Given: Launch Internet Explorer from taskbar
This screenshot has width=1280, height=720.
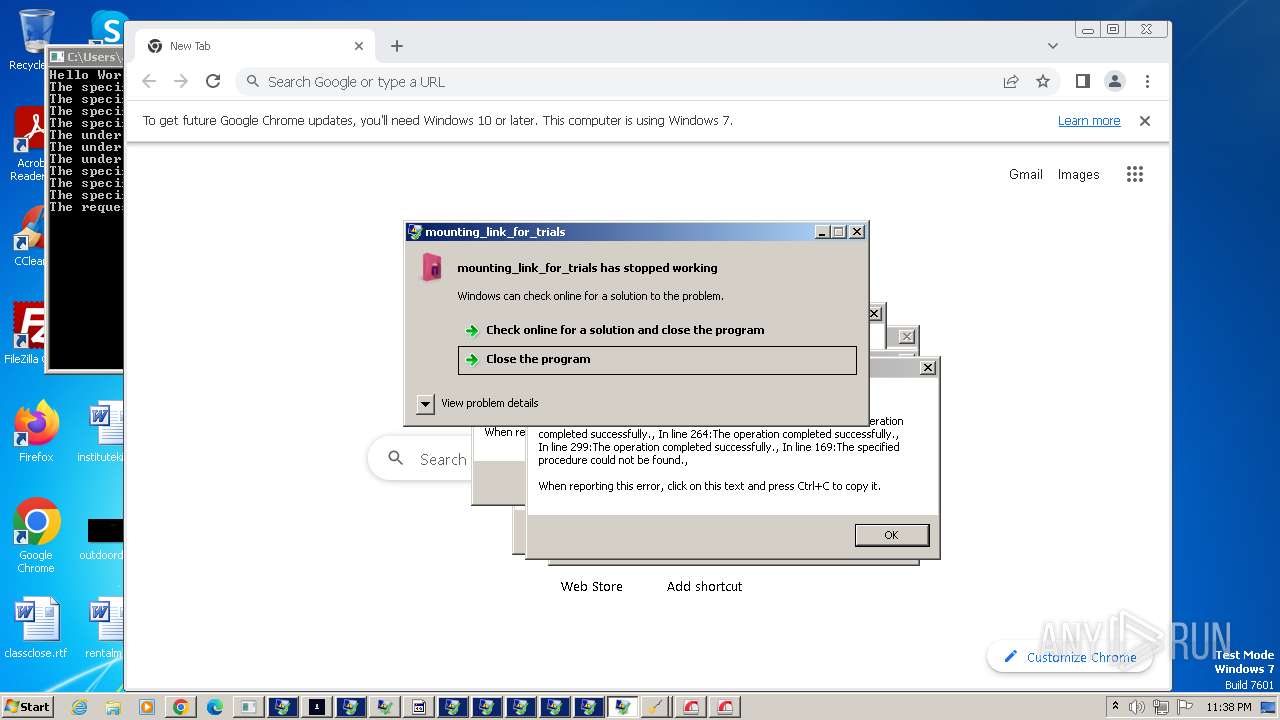Looking at the screenshot, I should 79,707.
